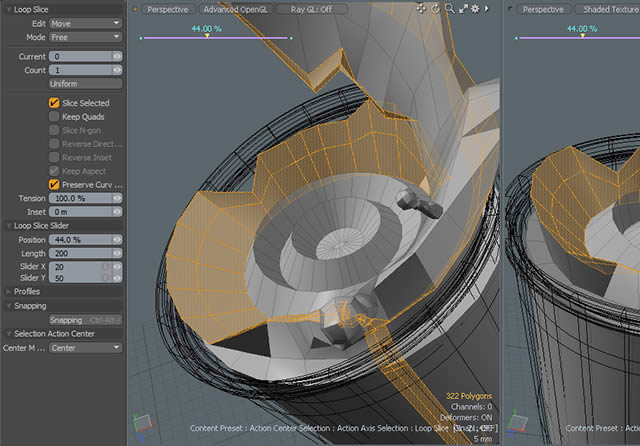Click the viewport rotate icon

coord(436,9)
